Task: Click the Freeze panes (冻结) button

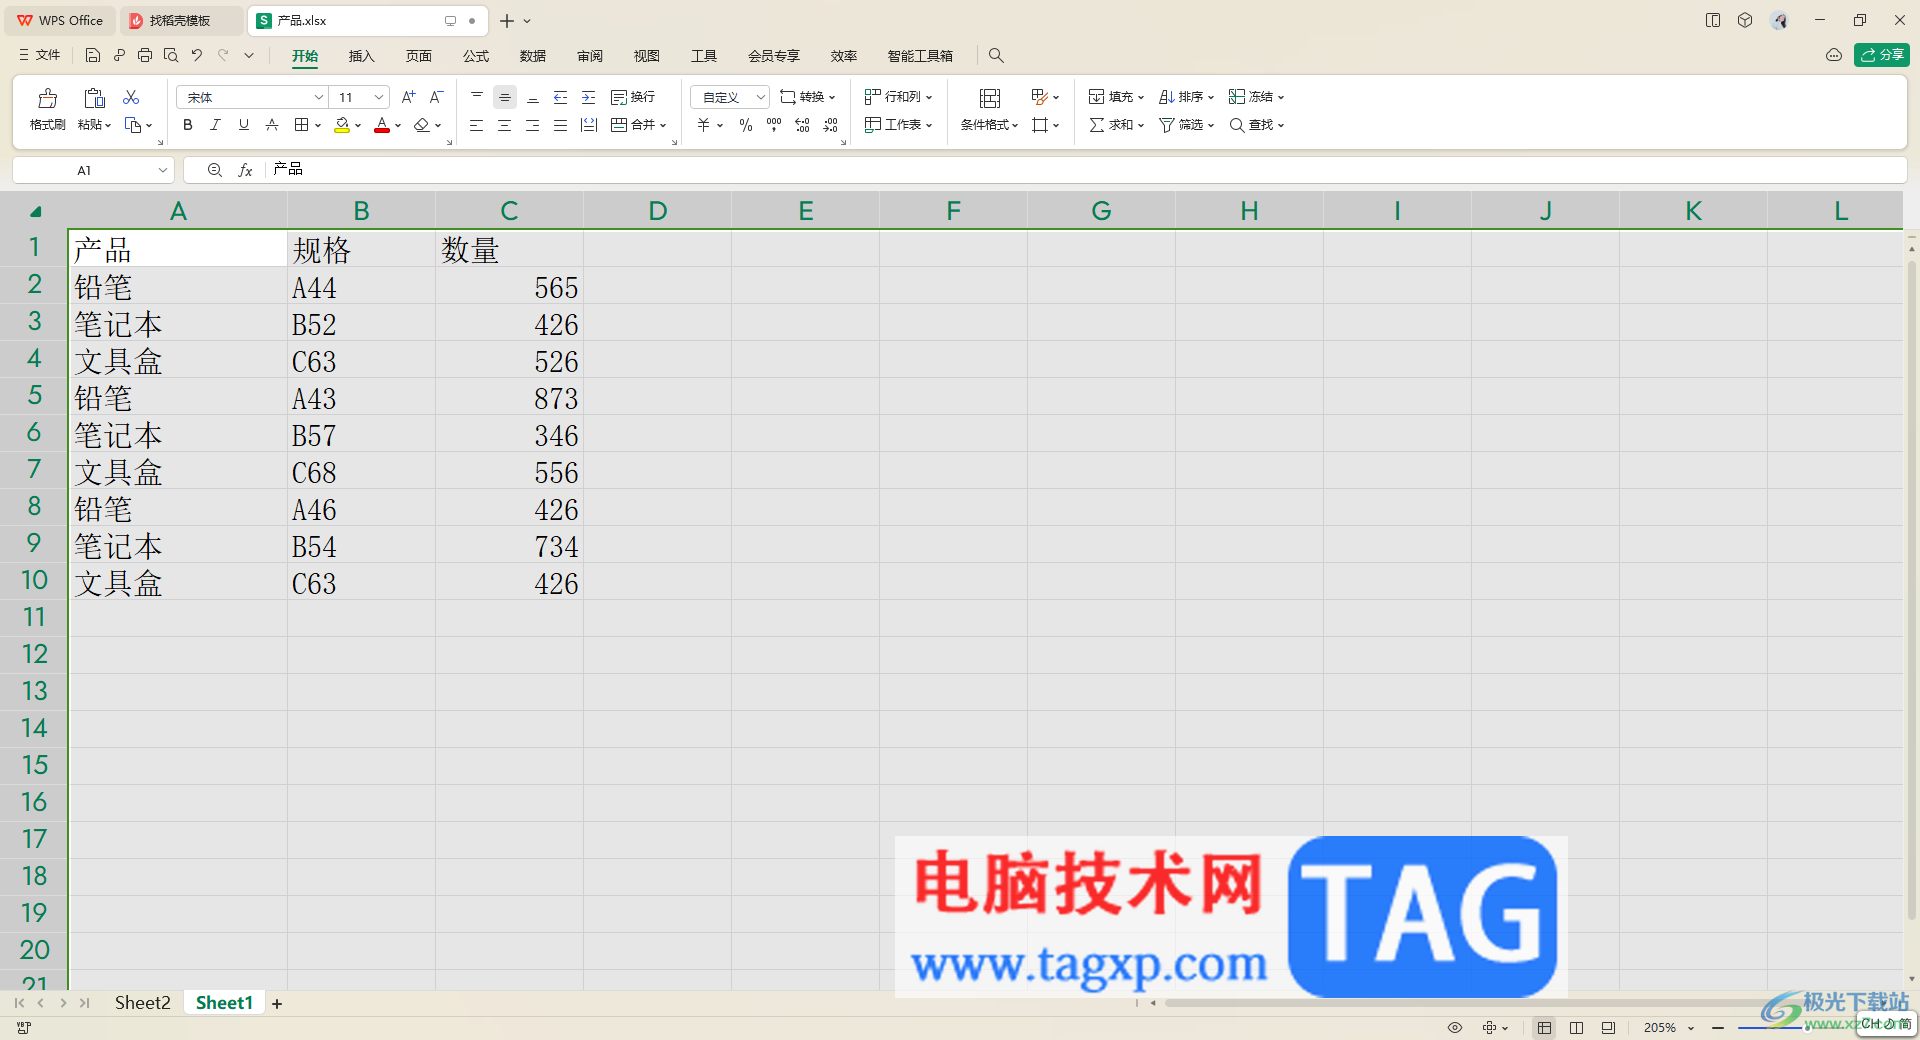Action: [x=1256, y=97]
